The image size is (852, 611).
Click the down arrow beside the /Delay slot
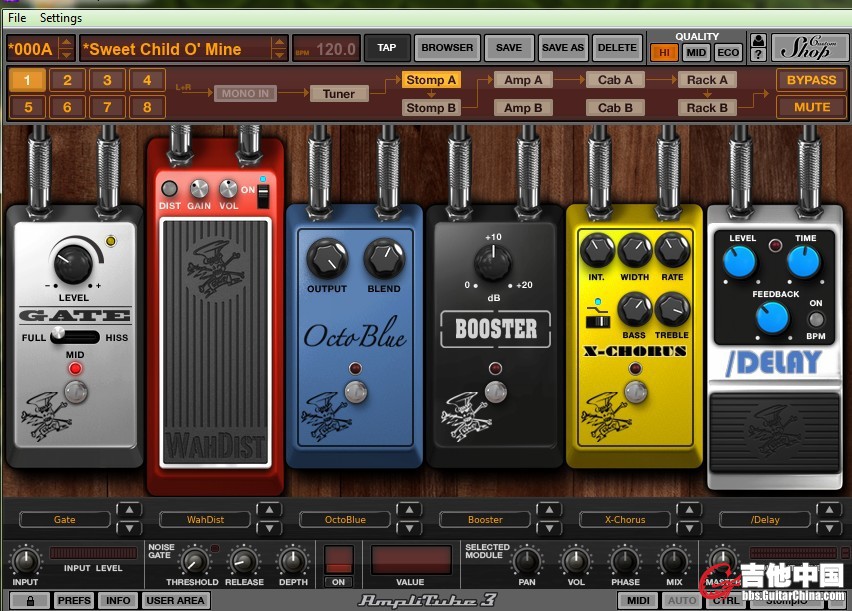[x=829, y=528]
